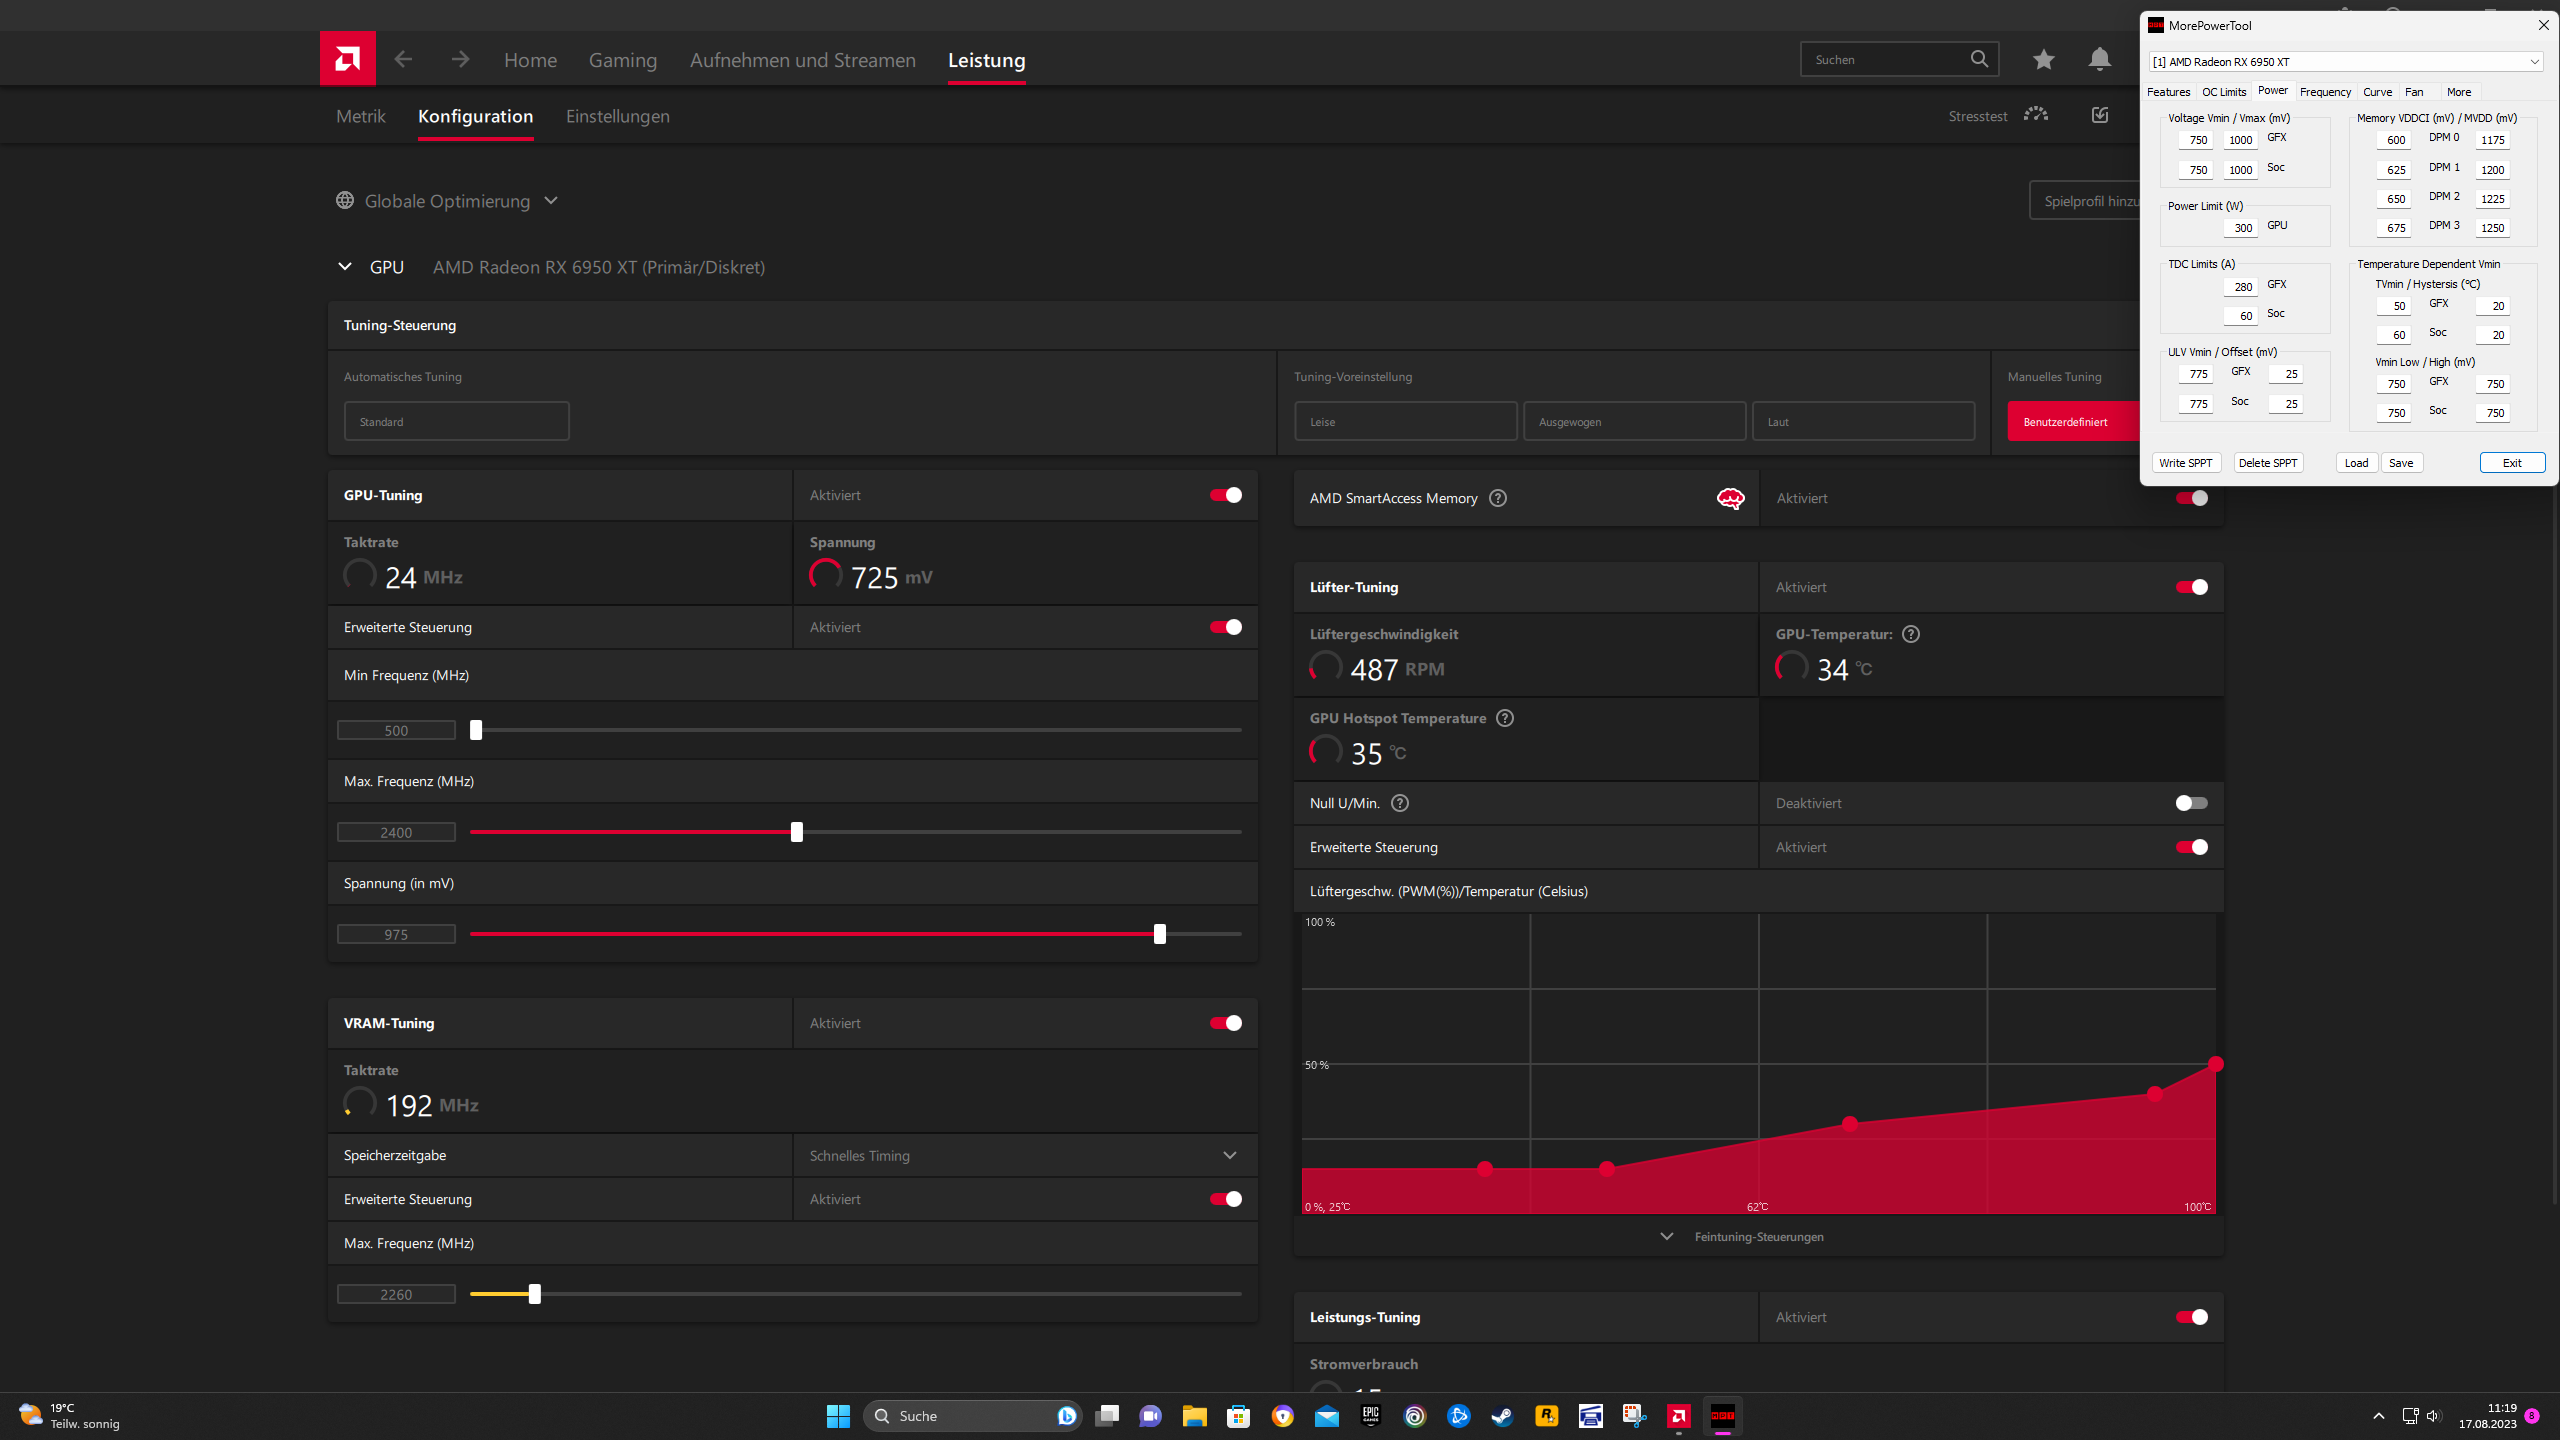Click the AMD logo home icon
Screen dimensions: 2560x1440
(347, 59)
